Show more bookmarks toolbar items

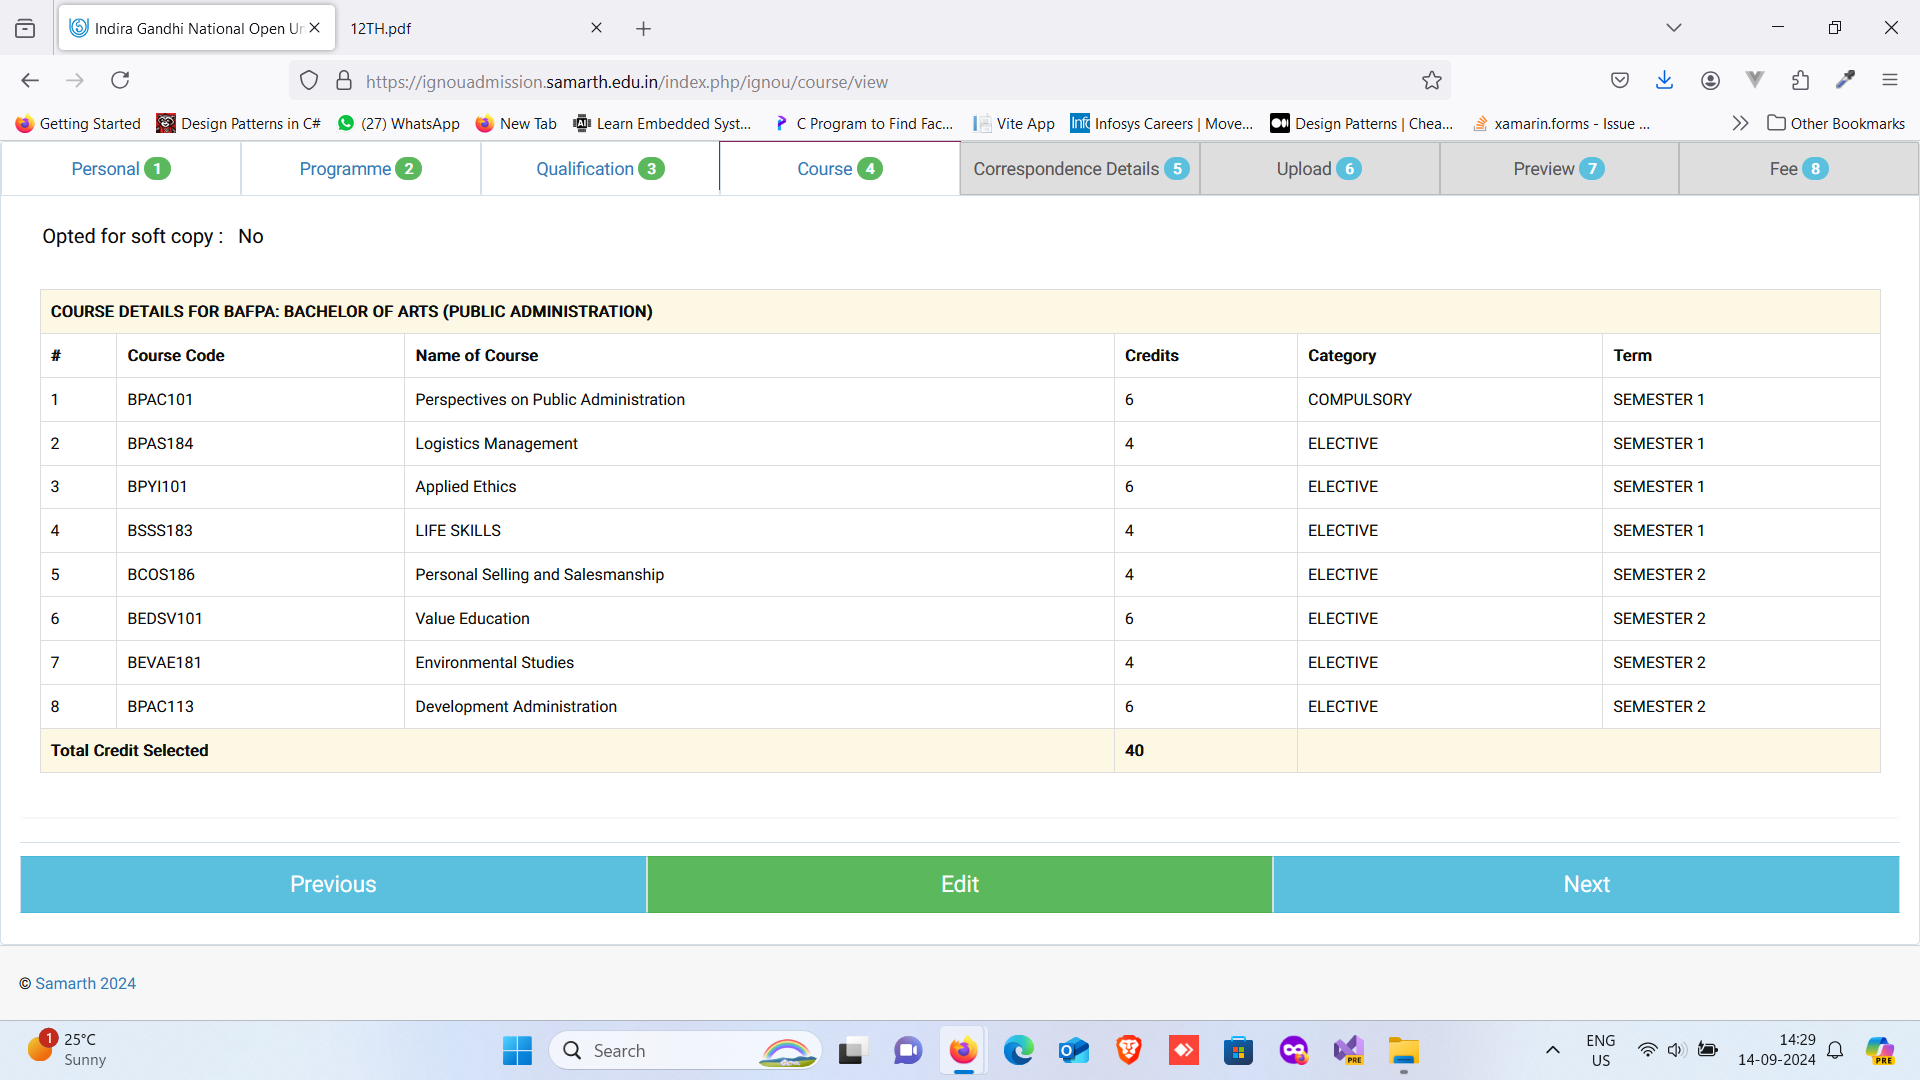1740,123
